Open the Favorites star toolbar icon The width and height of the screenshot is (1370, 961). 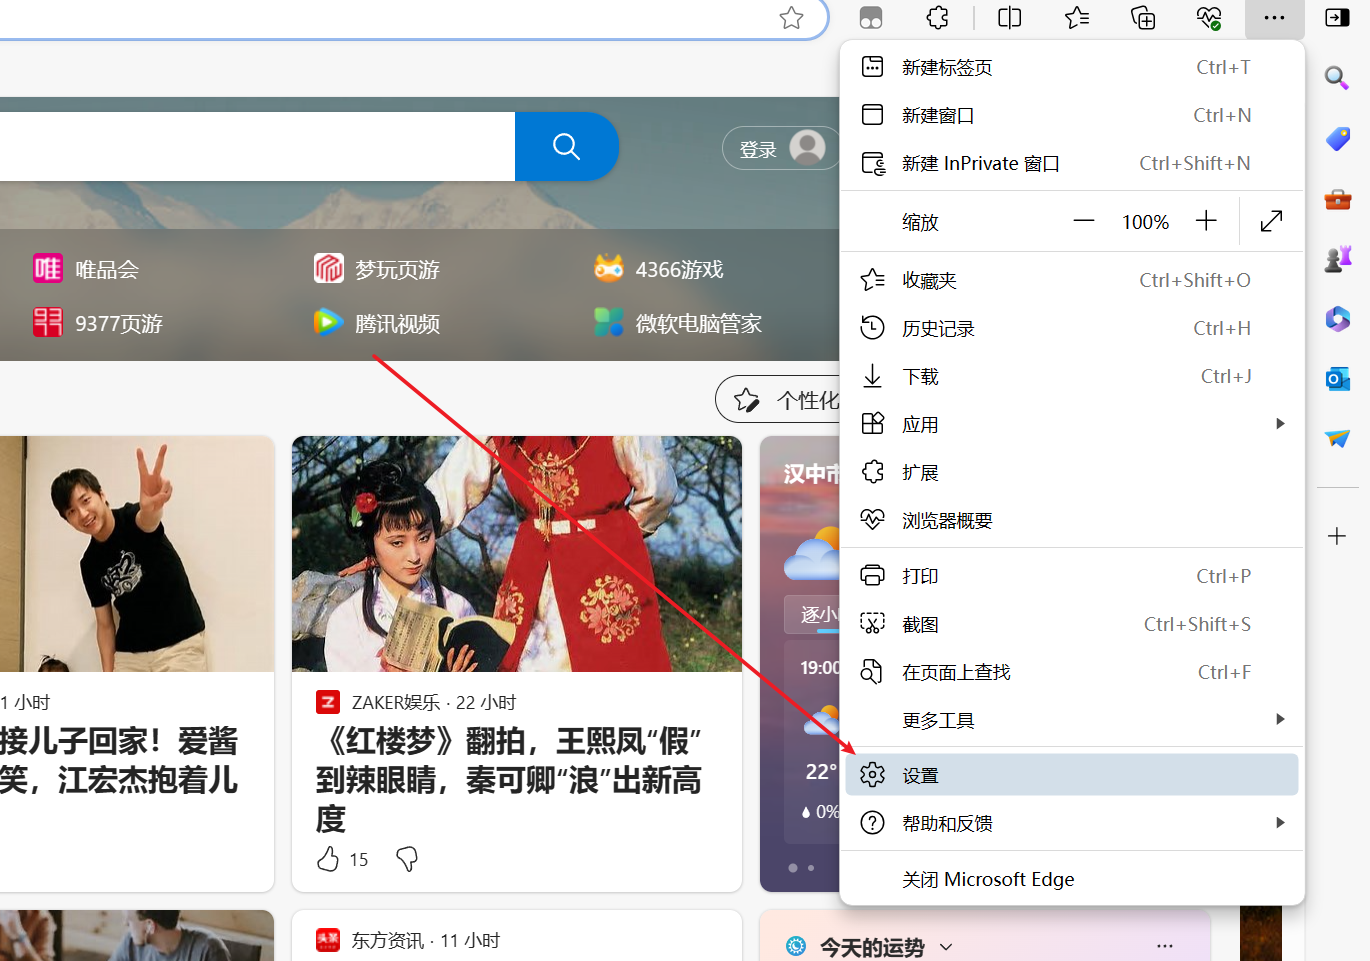(1076, 18)
